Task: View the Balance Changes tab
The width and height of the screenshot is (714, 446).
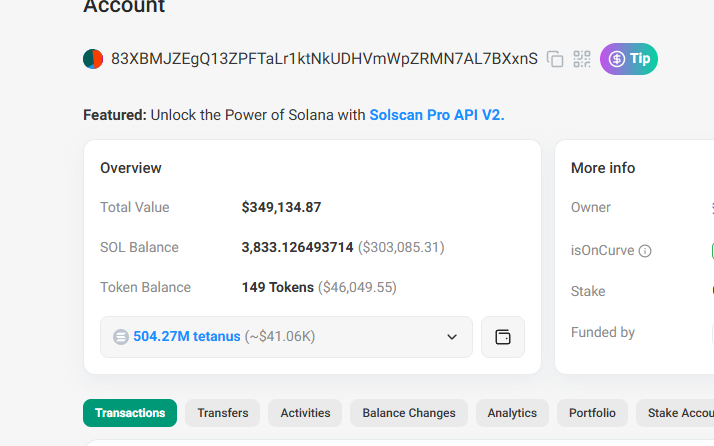Action: pyautogui.click(x=408, y=413)
